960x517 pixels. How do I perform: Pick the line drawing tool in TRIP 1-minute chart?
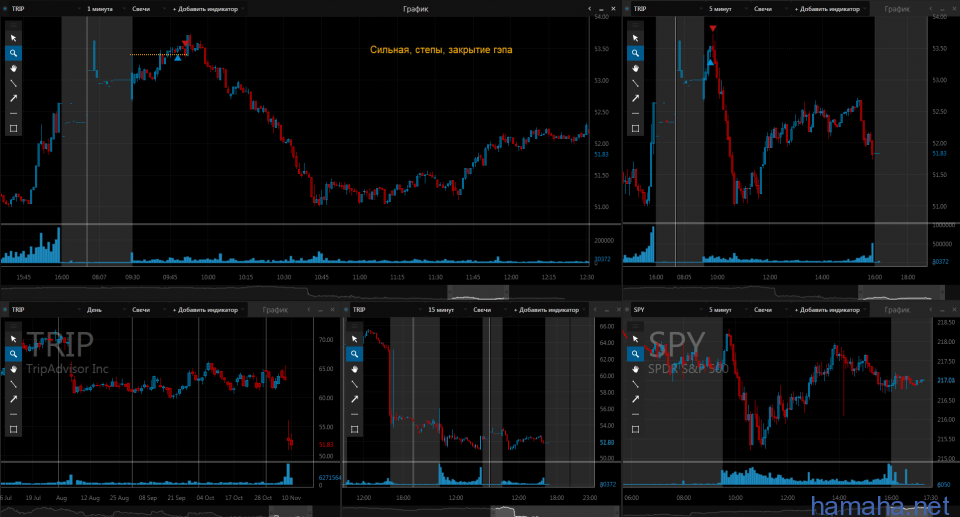tap(13, 83)
